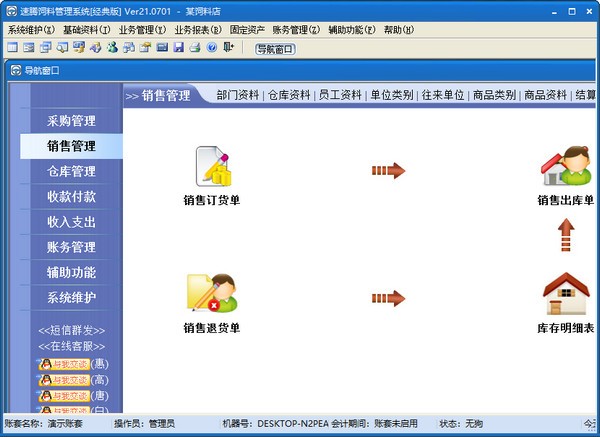This screenshot has height=437, width=600.
Task: Click the 导航窗口 toolbar button
Action: (x=275, y=49)
